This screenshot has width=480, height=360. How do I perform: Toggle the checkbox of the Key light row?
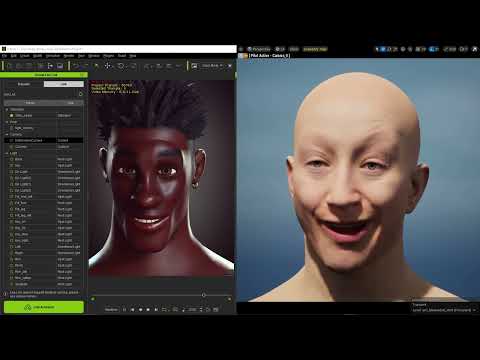tap(12, 166)
